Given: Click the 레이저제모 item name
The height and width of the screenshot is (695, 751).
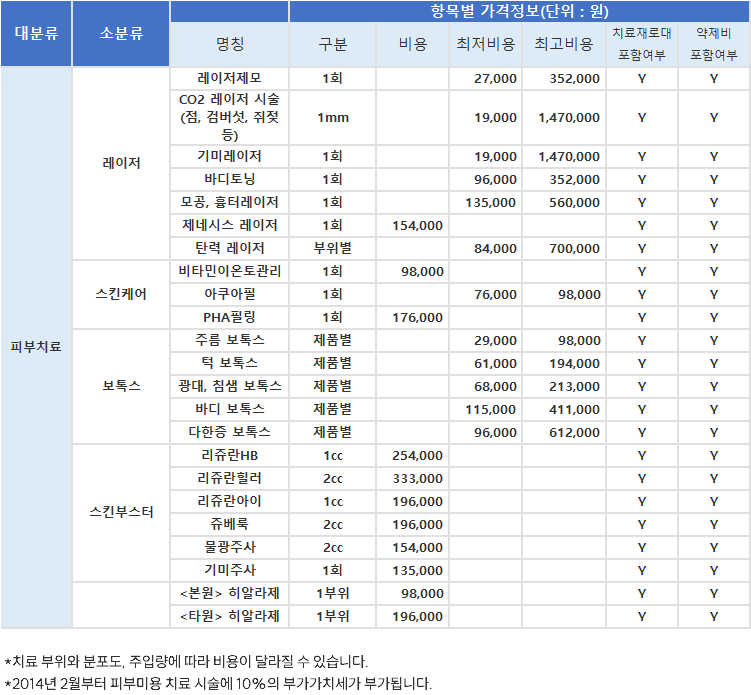Looking at the screenshot, I should click(x=230, y=77).
